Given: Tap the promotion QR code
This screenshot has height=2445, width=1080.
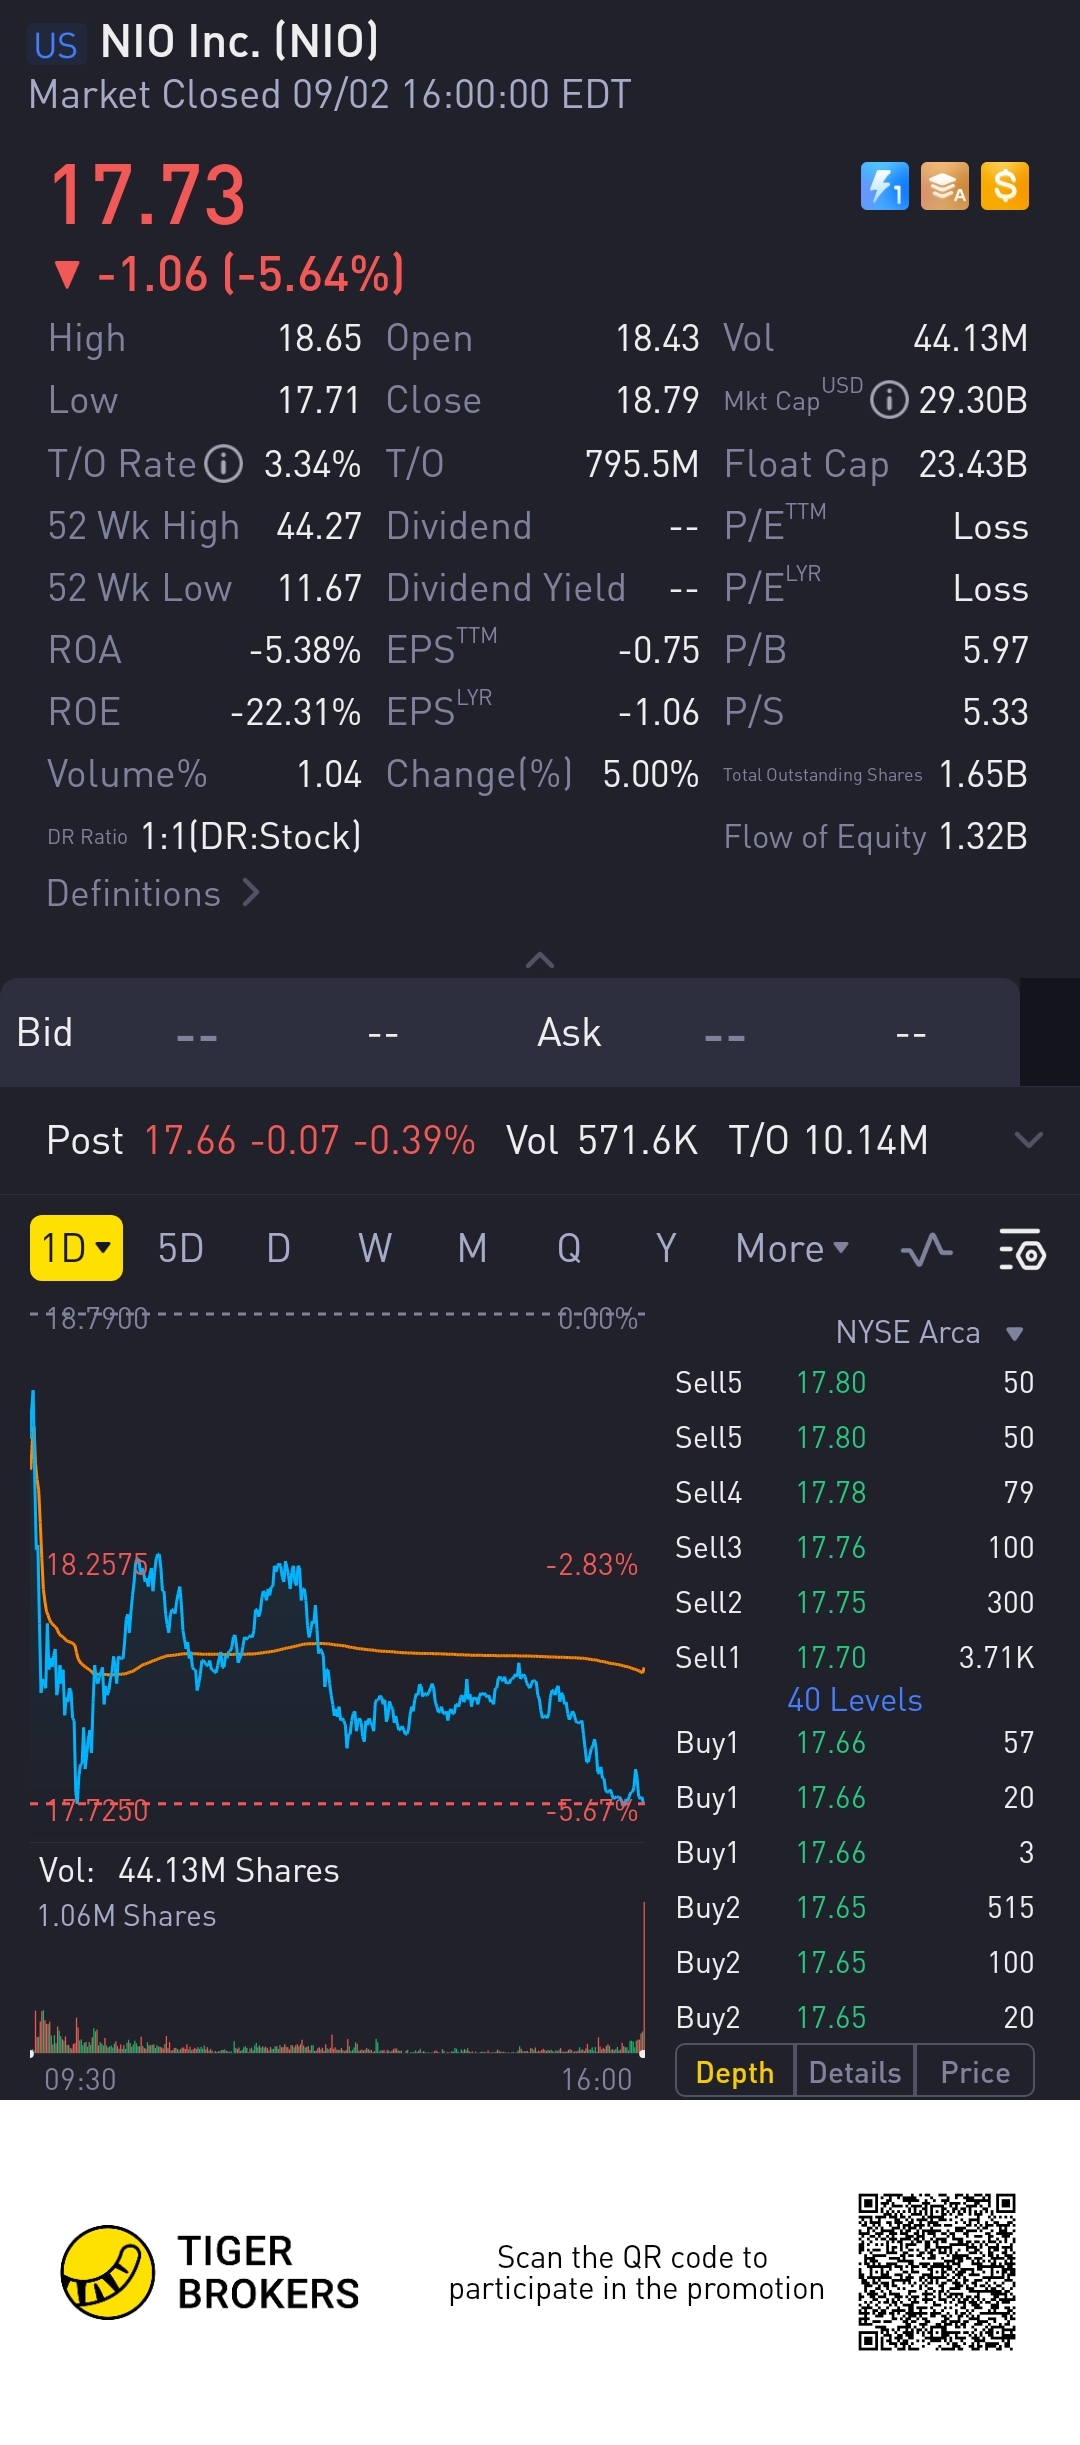Looking at the screenshot, I should point(937,2272).
